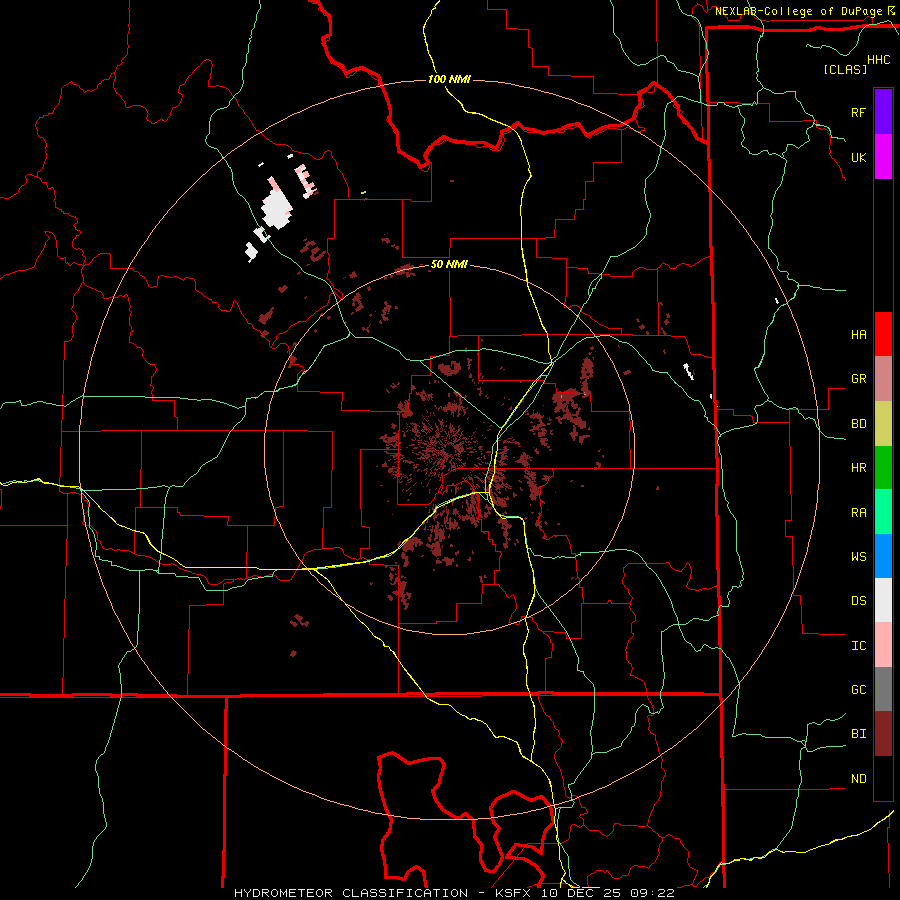Select the GR pinkish legend swatch

click(x=883, y=378)
